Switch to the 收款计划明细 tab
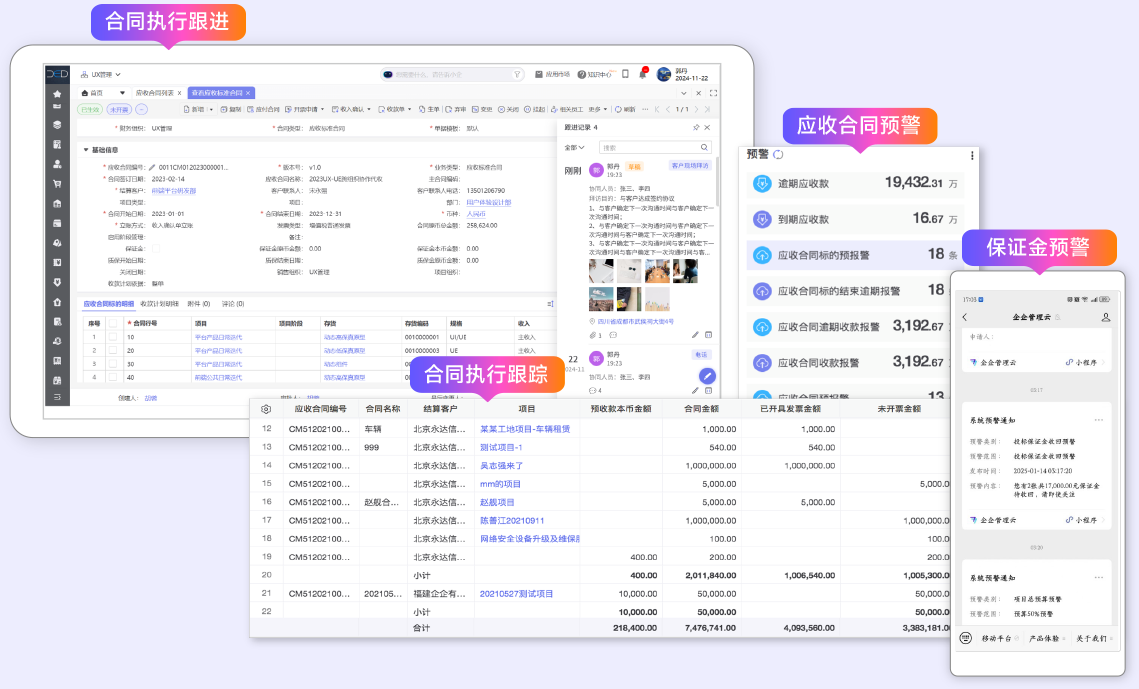Viewport: 1139px width, 689px height. (160, 303)
